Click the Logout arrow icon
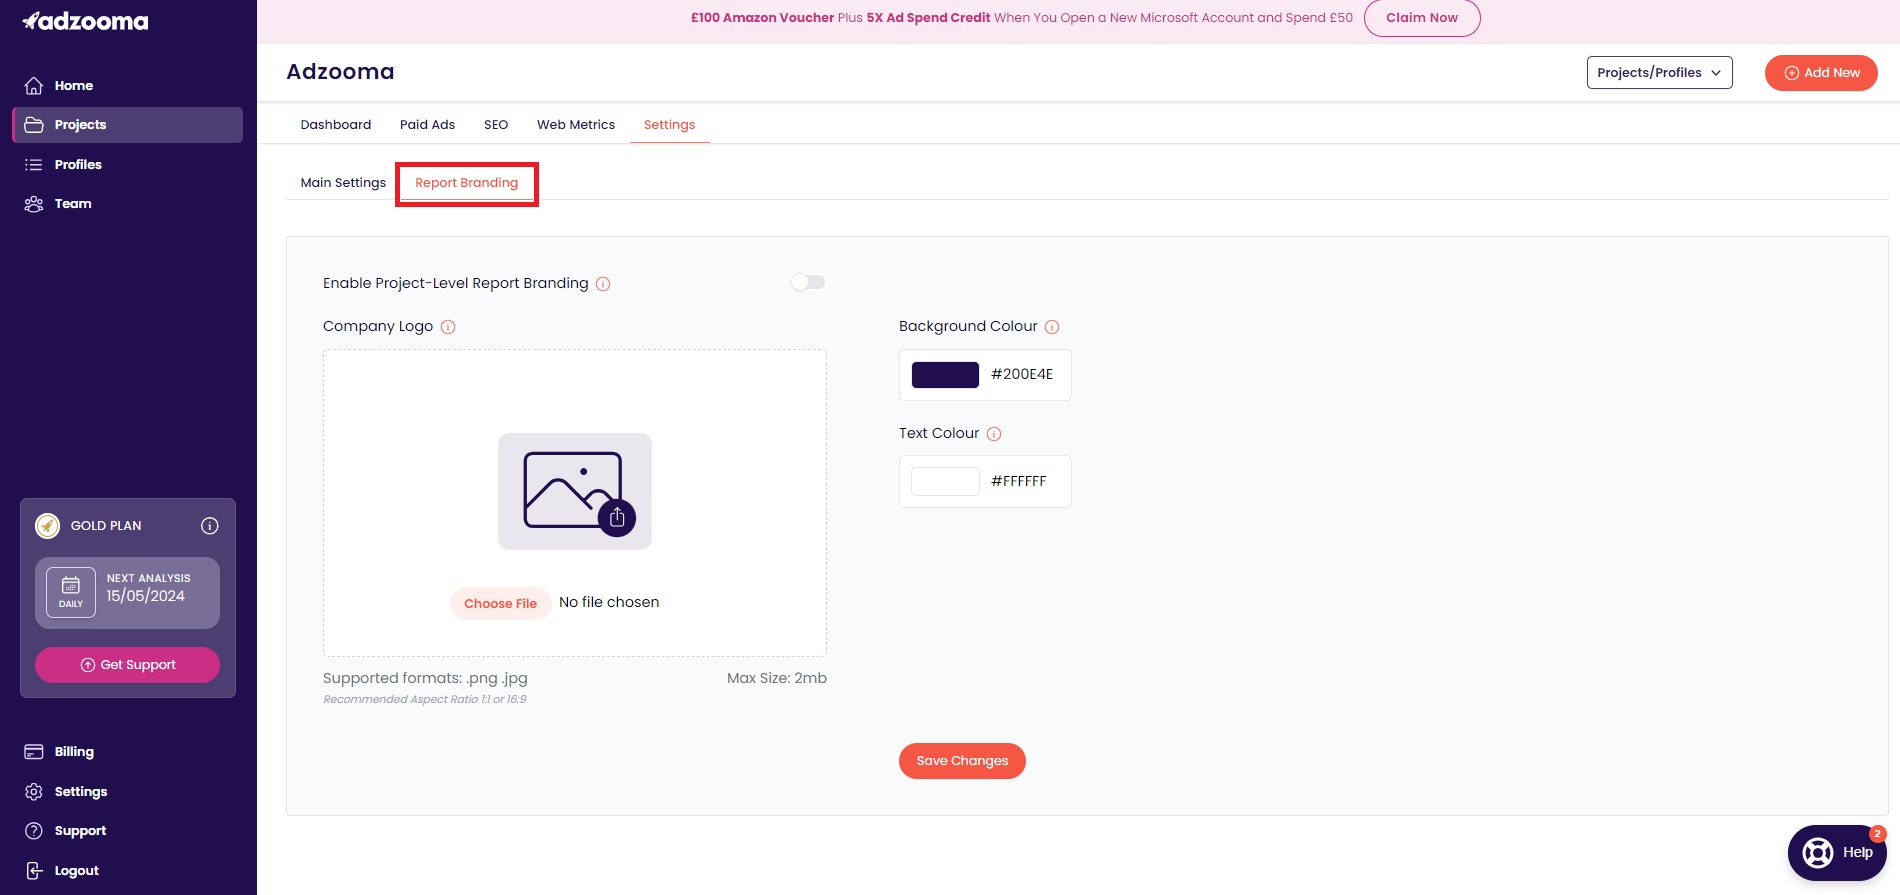 coord(34,871)
